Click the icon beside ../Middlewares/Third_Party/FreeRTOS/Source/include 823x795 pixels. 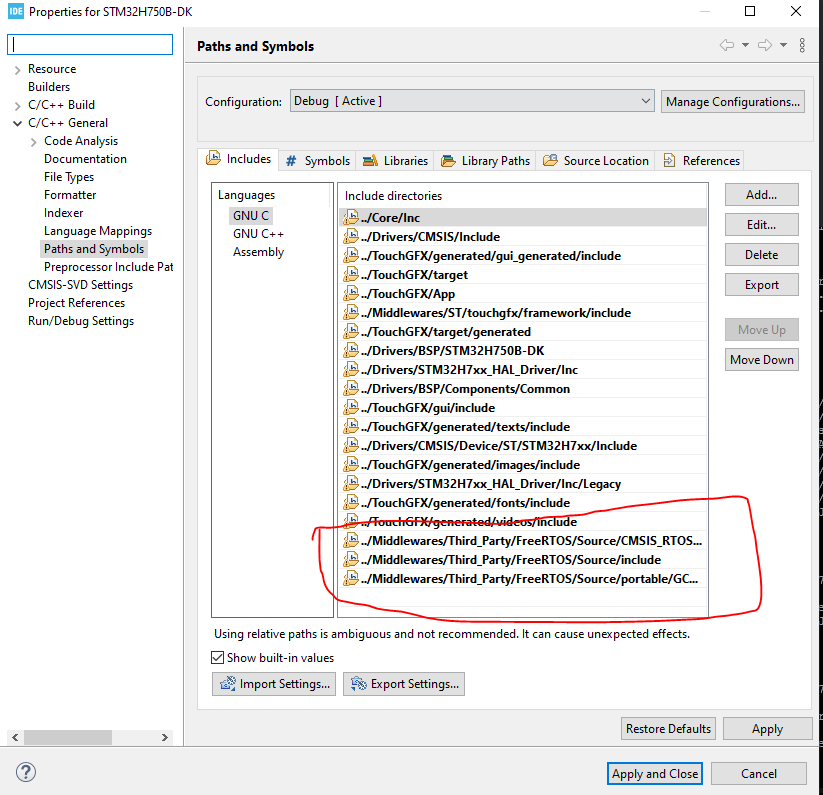coord(351,559)
